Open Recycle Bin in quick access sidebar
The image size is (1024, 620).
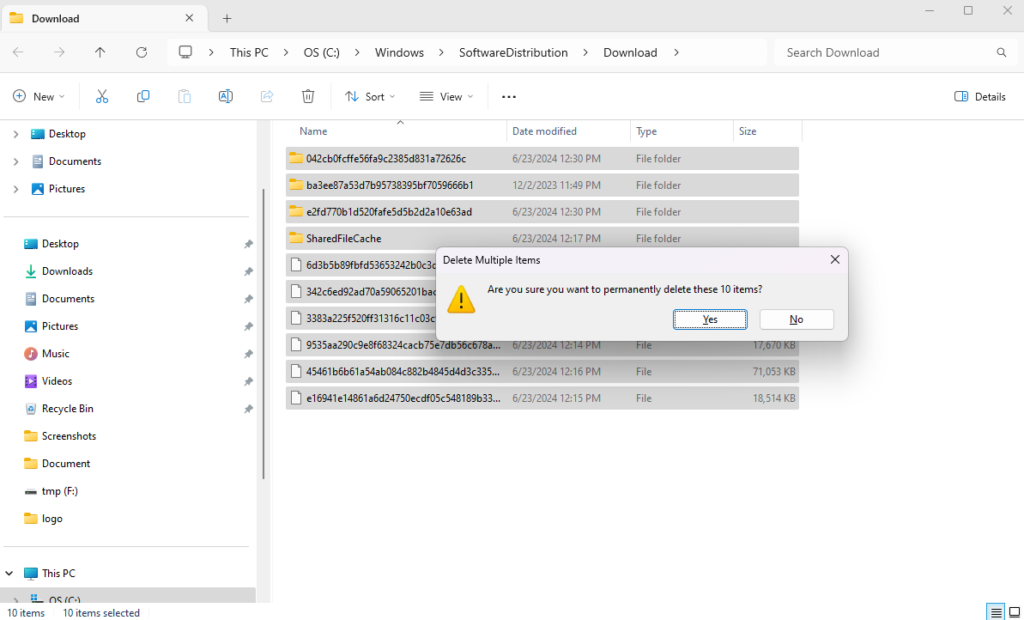67,409
